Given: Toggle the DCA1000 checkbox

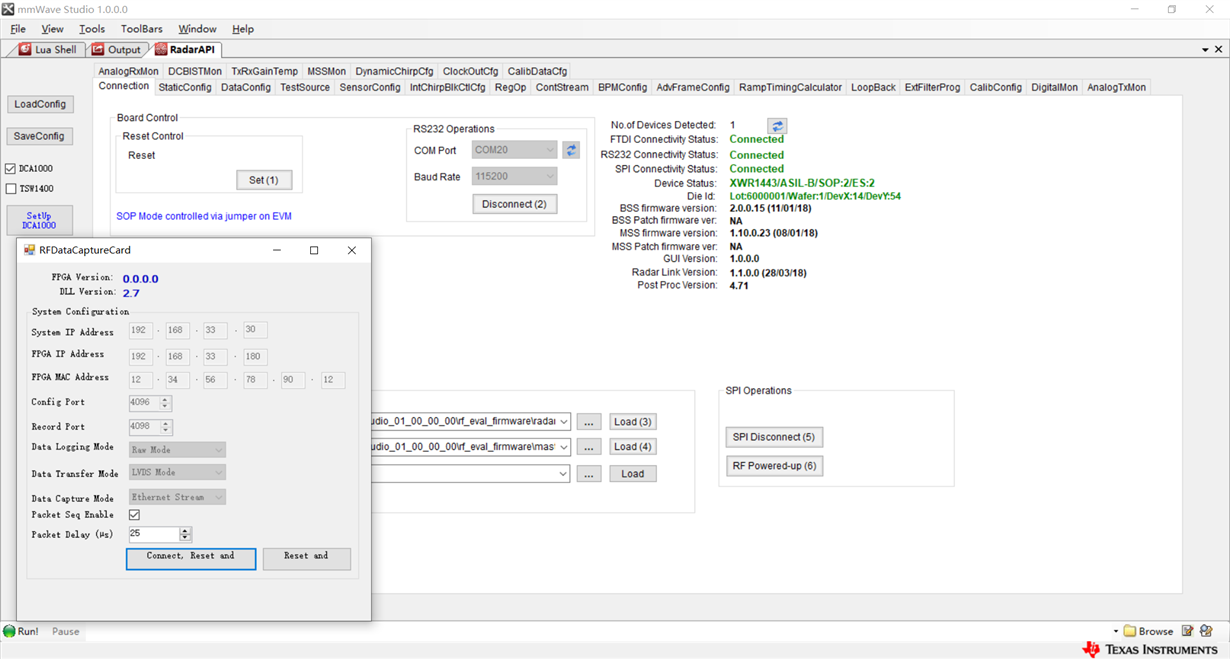Looking at the screenshot, I should [11, 169].
